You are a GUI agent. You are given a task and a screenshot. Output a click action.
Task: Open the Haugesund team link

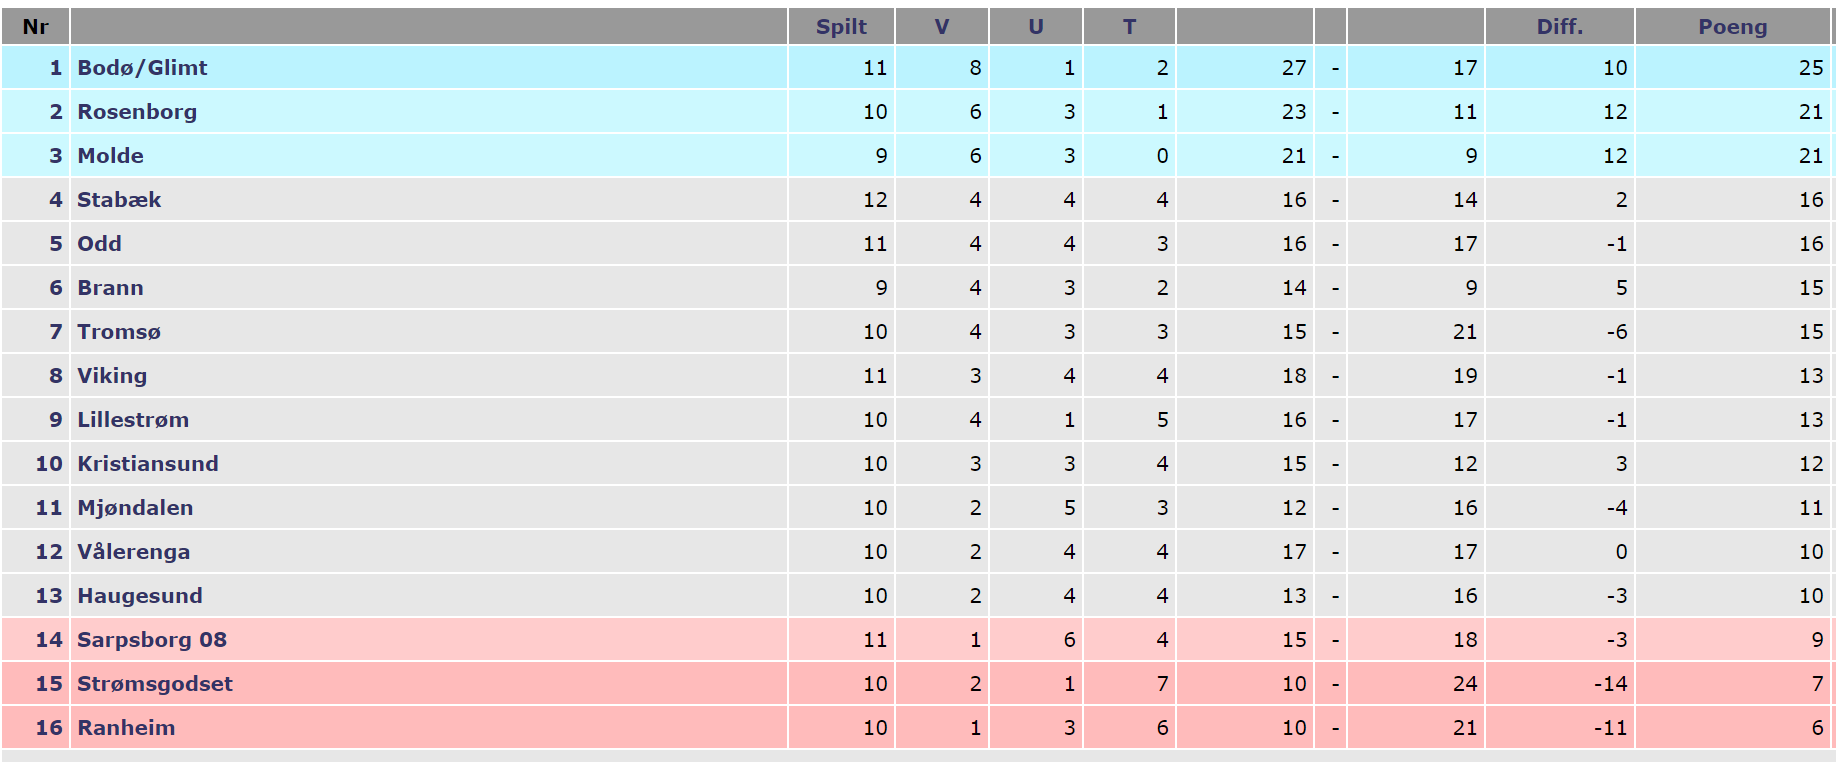pyautogui.click(x=140, y=596)
